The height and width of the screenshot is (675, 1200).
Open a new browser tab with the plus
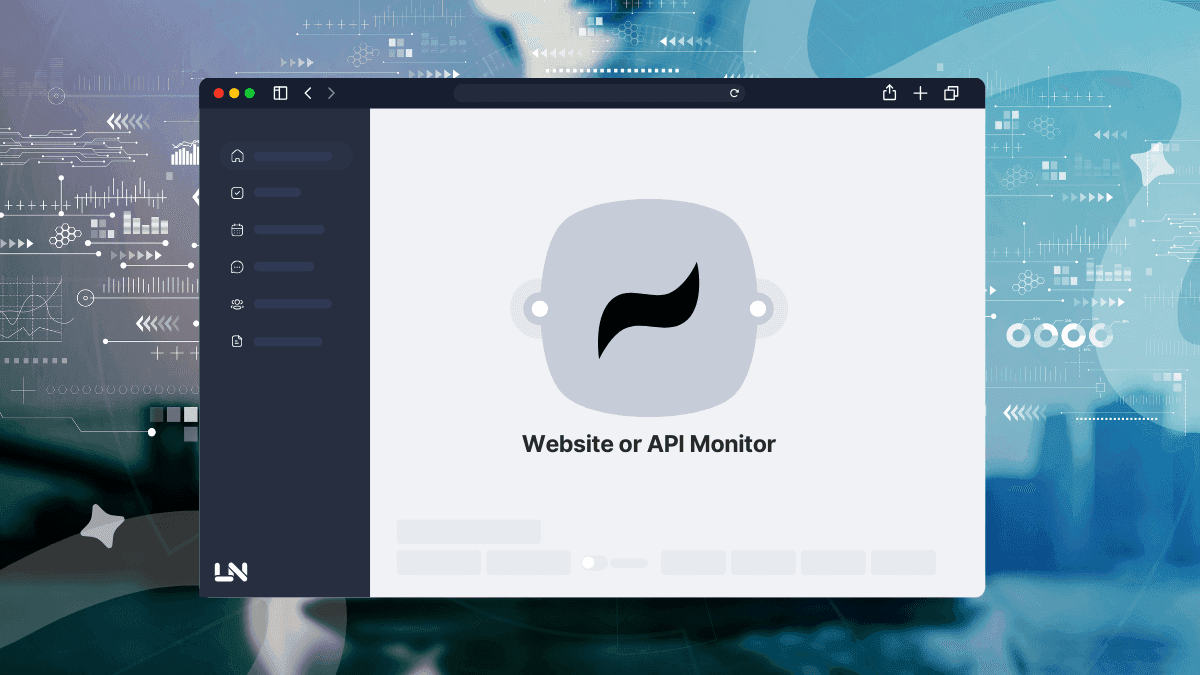[x=920, y=93]
